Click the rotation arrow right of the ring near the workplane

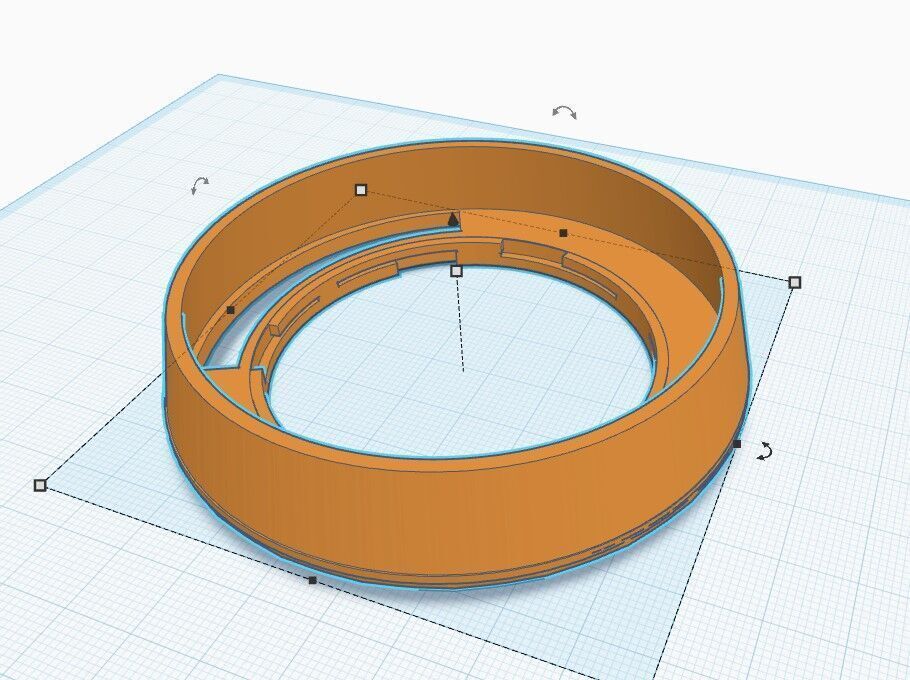pyautogui.click(x=765, y=451)
